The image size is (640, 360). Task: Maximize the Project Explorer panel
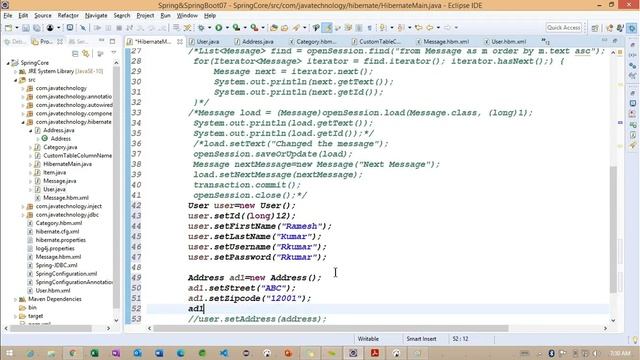pos(112,41)
